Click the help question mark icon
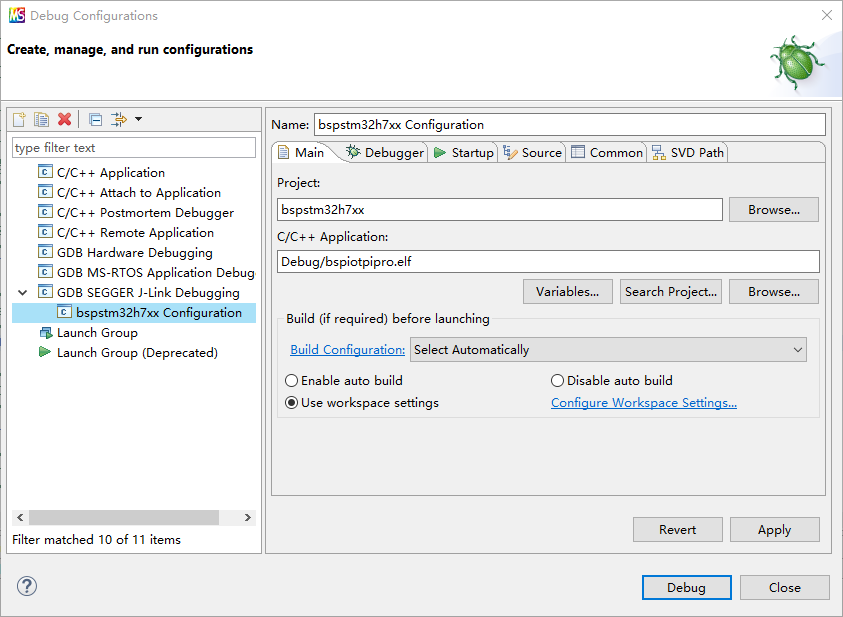This screenshot has width=843, height=617. tap(27, 587)
